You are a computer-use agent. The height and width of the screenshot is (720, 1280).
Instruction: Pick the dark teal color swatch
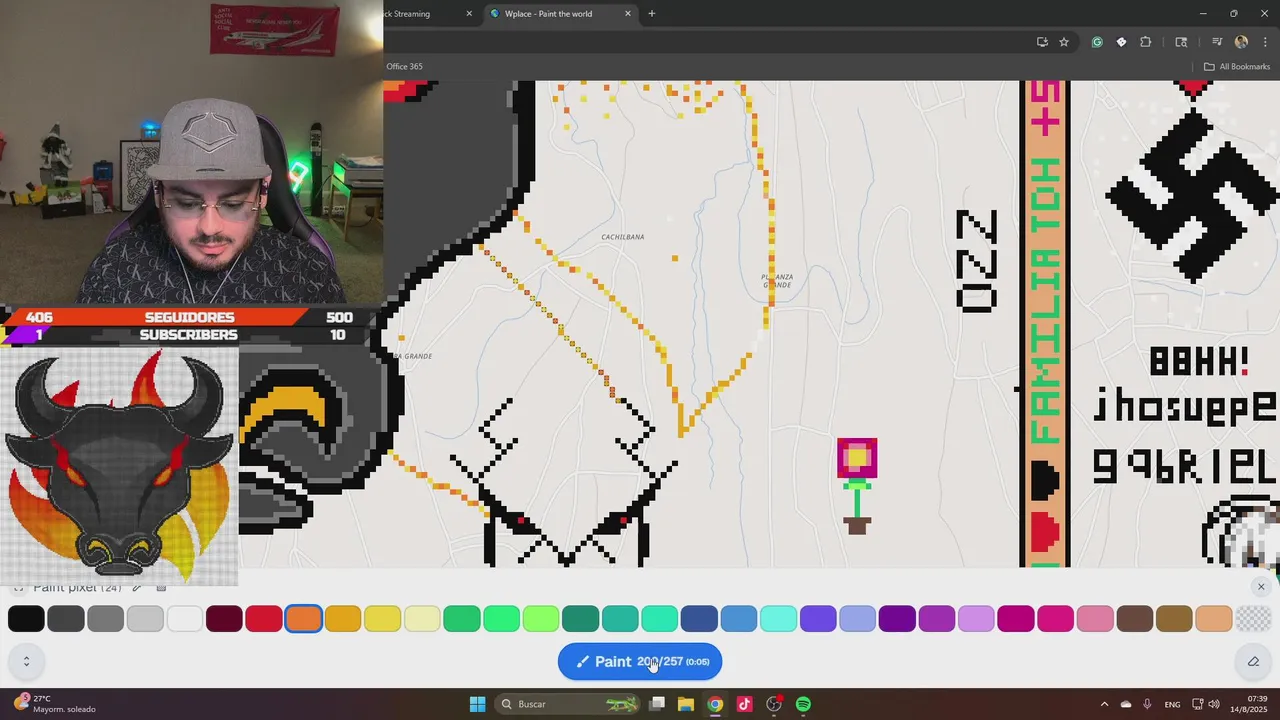[581, 619]
